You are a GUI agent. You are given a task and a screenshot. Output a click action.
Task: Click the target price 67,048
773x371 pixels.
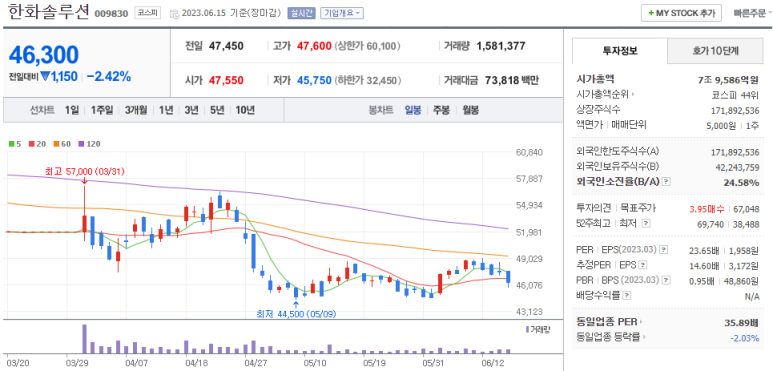[746, 209]
